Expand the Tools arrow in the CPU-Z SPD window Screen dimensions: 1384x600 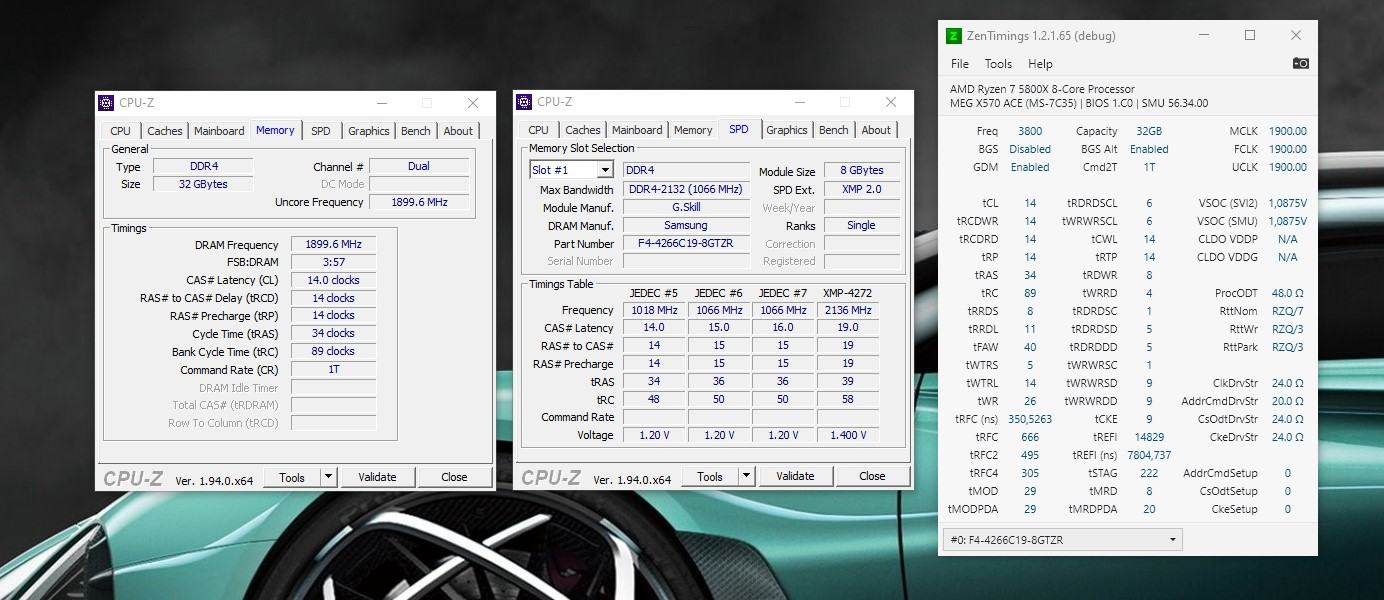tap(746, 477)
